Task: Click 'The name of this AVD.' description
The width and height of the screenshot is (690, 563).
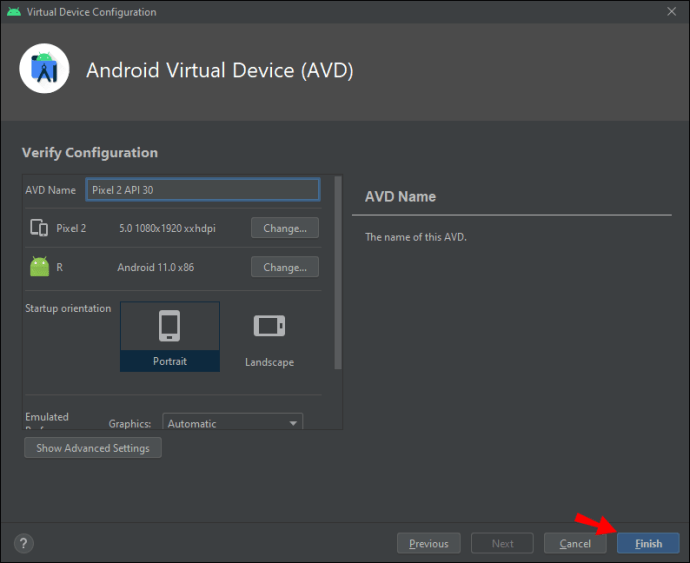Action: pyautogui.click(x=416, y=237)
